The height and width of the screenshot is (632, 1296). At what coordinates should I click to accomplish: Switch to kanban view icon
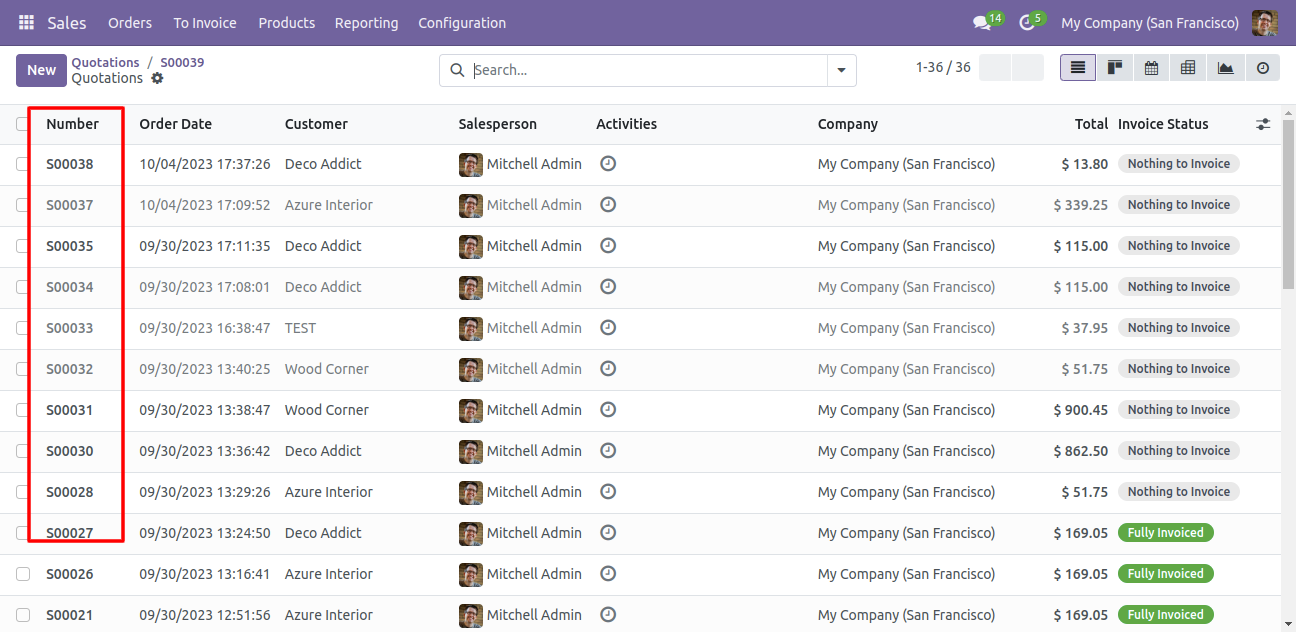(x=1114, y=68)
